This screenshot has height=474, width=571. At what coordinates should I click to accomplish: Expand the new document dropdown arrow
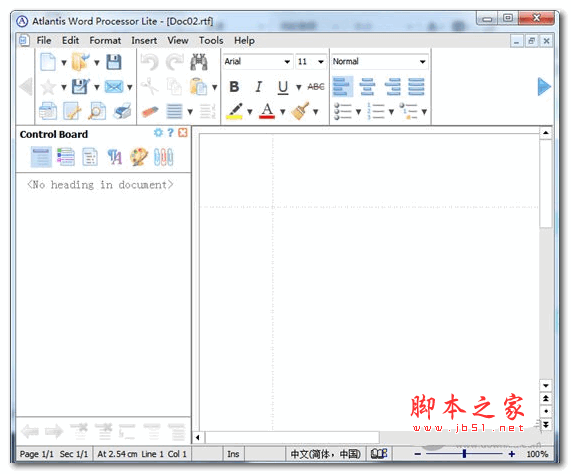64,63
